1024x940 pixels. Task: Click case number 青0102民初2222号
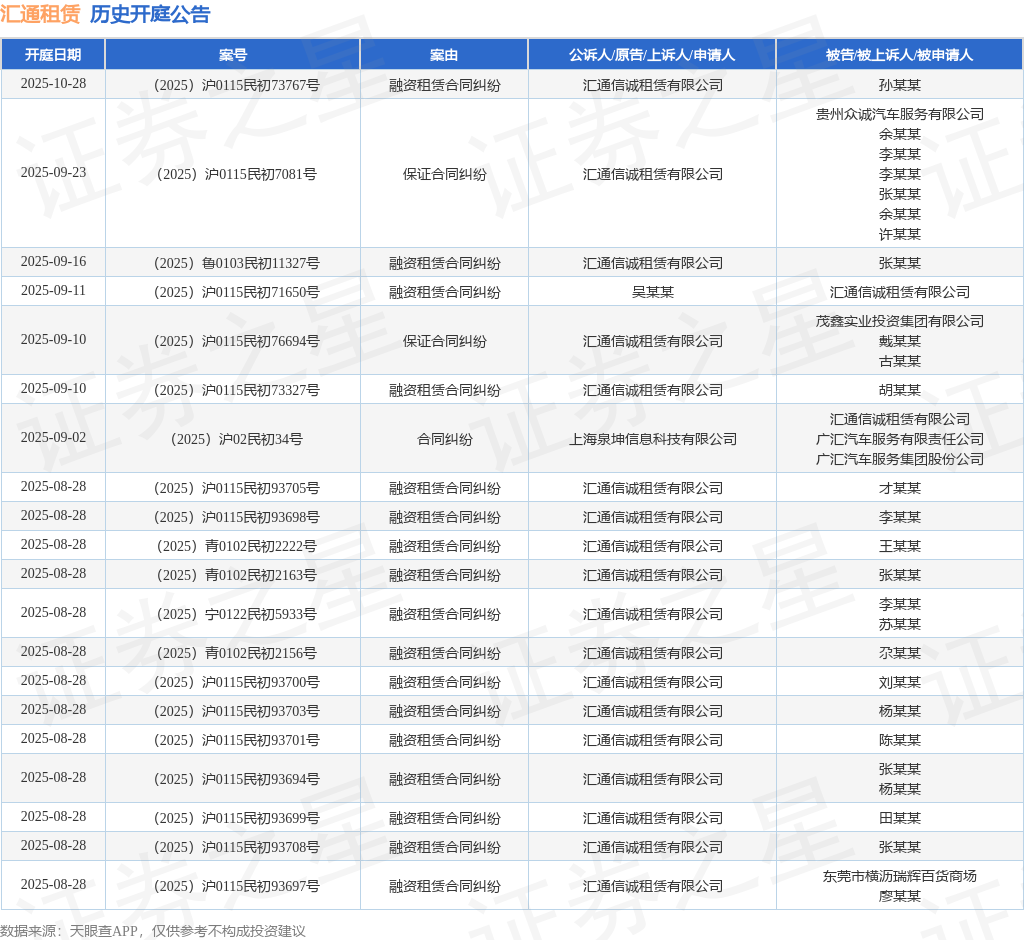click(236, 546)
